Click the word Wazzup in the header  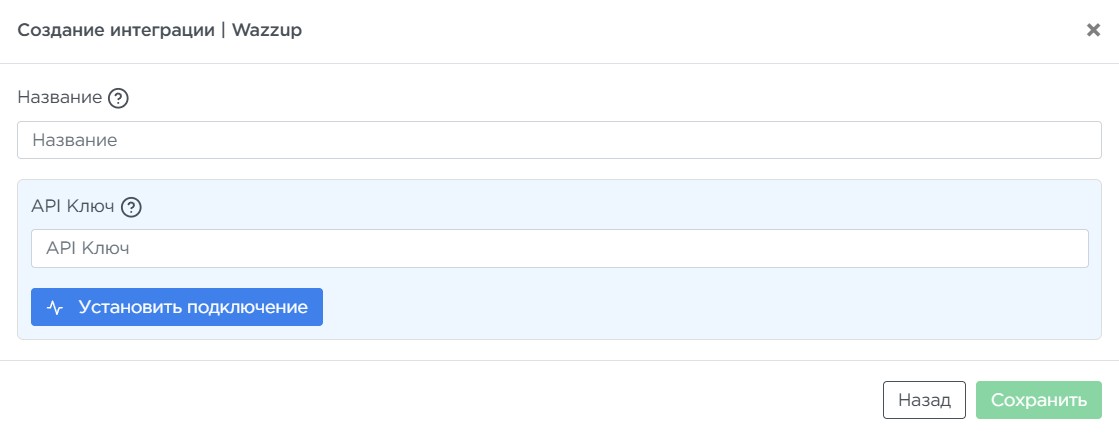[x=267, y=30]
